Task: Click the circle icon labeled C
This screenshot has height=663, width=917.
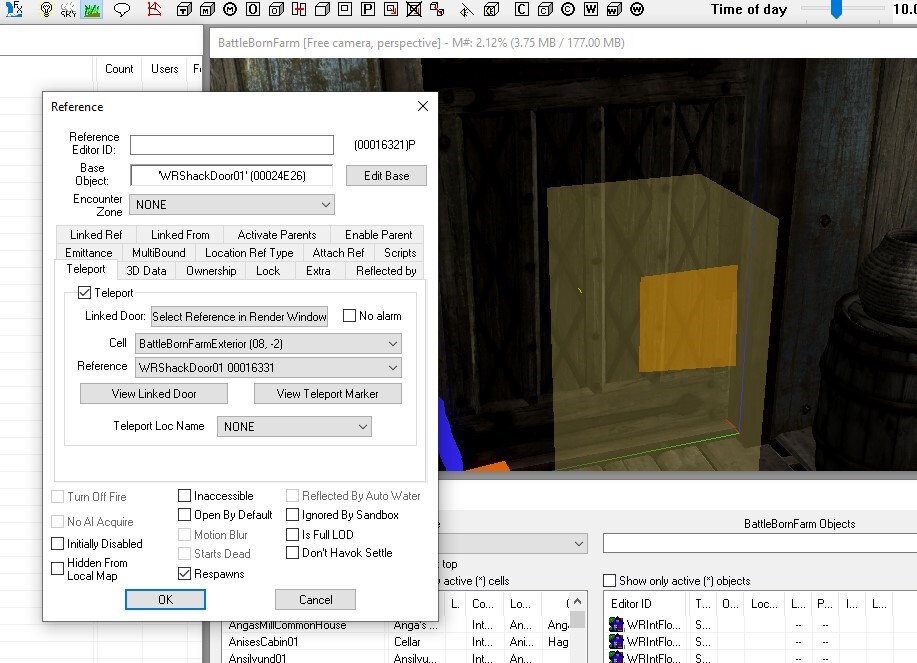Action: (x=568, y=9)
